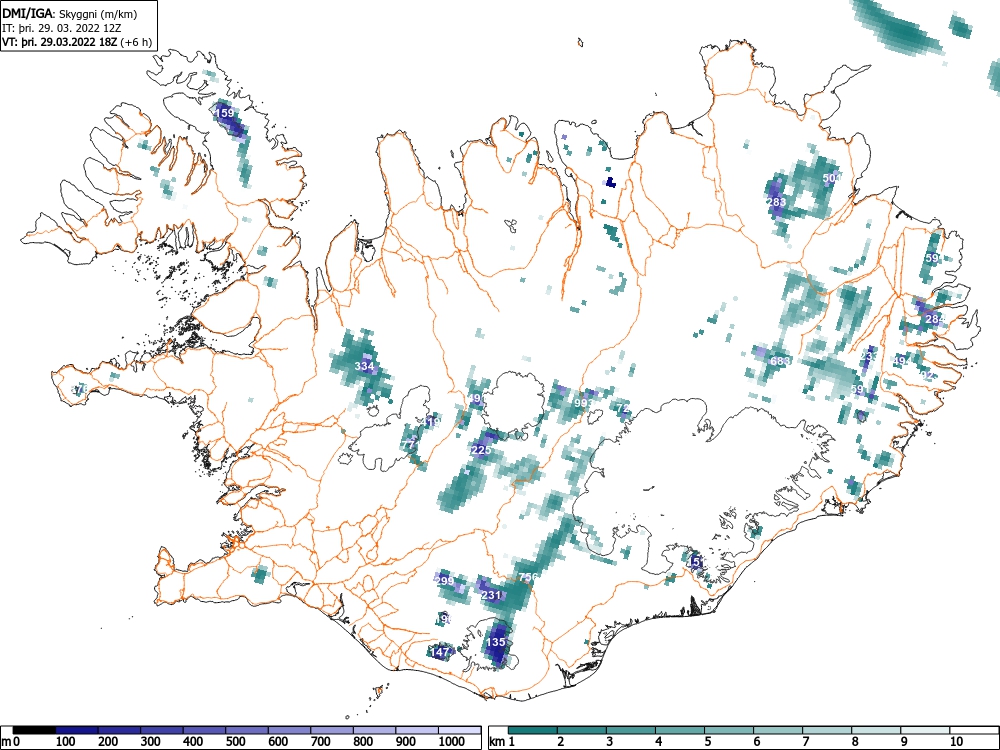Click the '494' visibility value on the map

(902, 361)
